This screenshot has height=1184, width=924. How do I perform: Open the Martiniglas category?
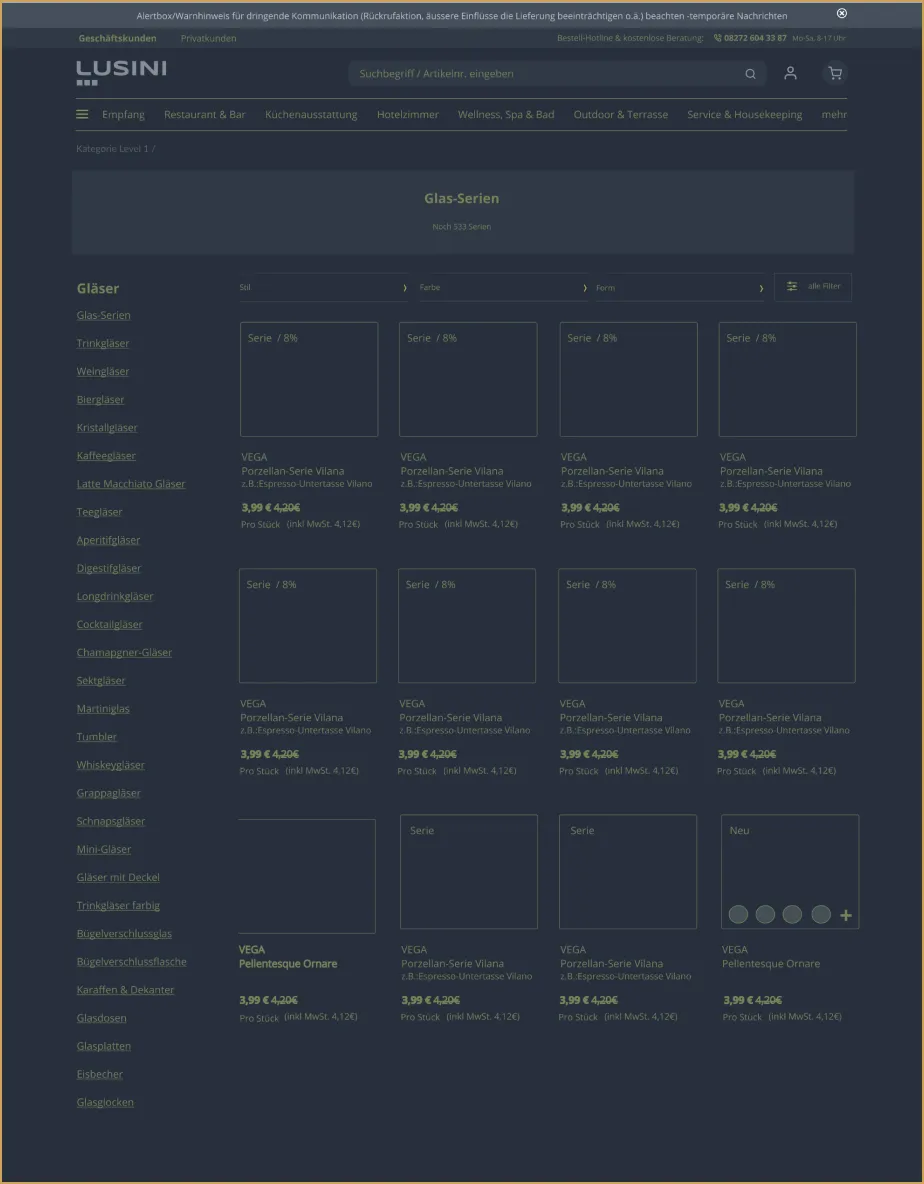click(x=103, y=708)
